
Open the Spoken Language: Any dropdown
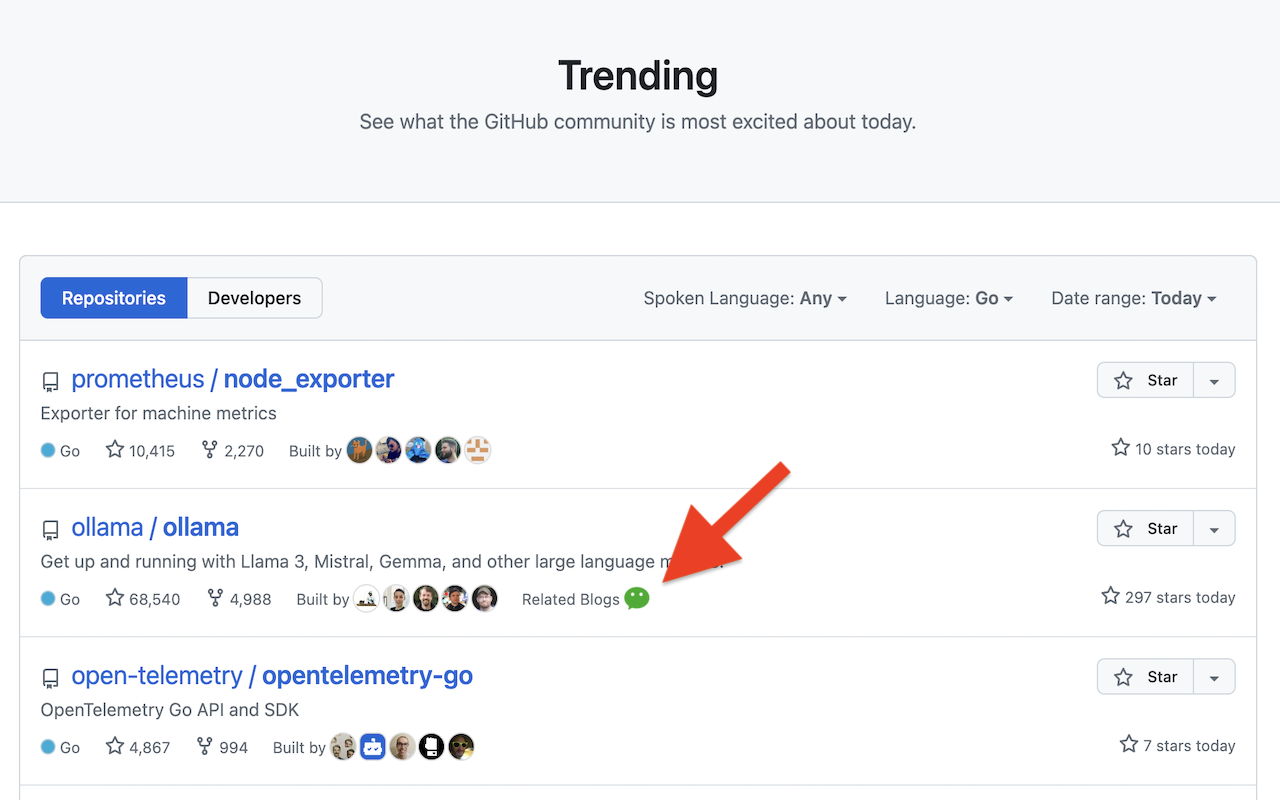pyautogui.click(x=745, y=298)
